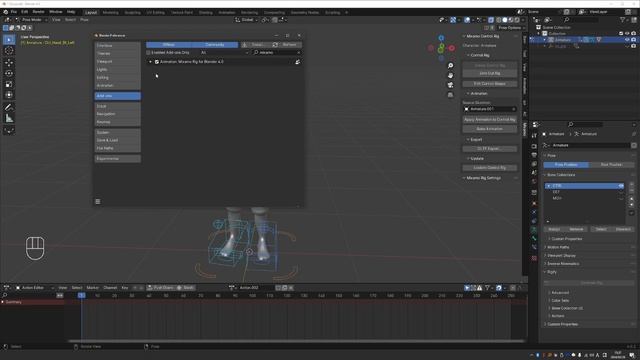Image resolution: width=640 pixels, height=360 pixels.
Task: Click current frame marker in timeline
Action: point(82,295)
